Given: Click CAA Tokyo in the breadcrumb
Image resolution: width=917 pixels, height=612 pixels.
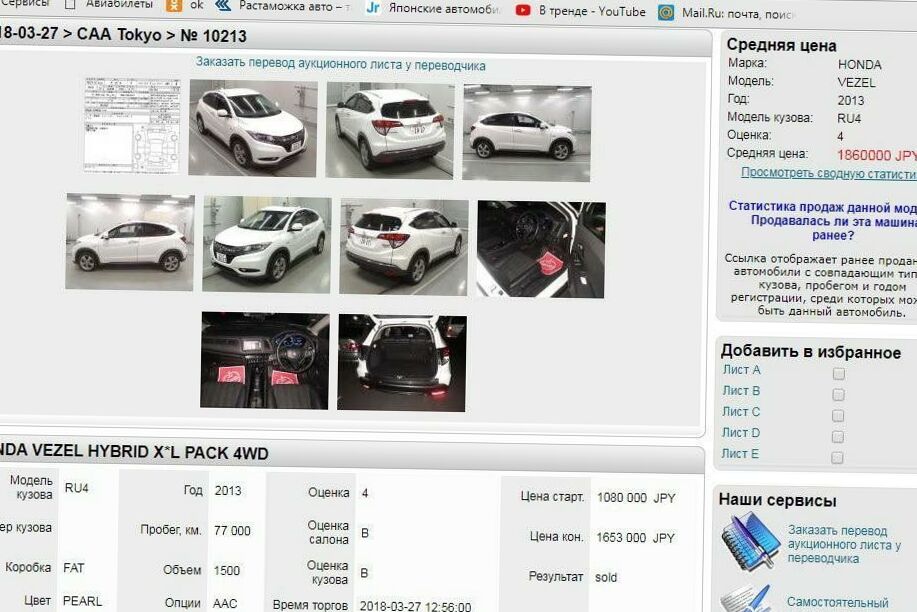Looking at the screenshot, I should pos(119,34).
